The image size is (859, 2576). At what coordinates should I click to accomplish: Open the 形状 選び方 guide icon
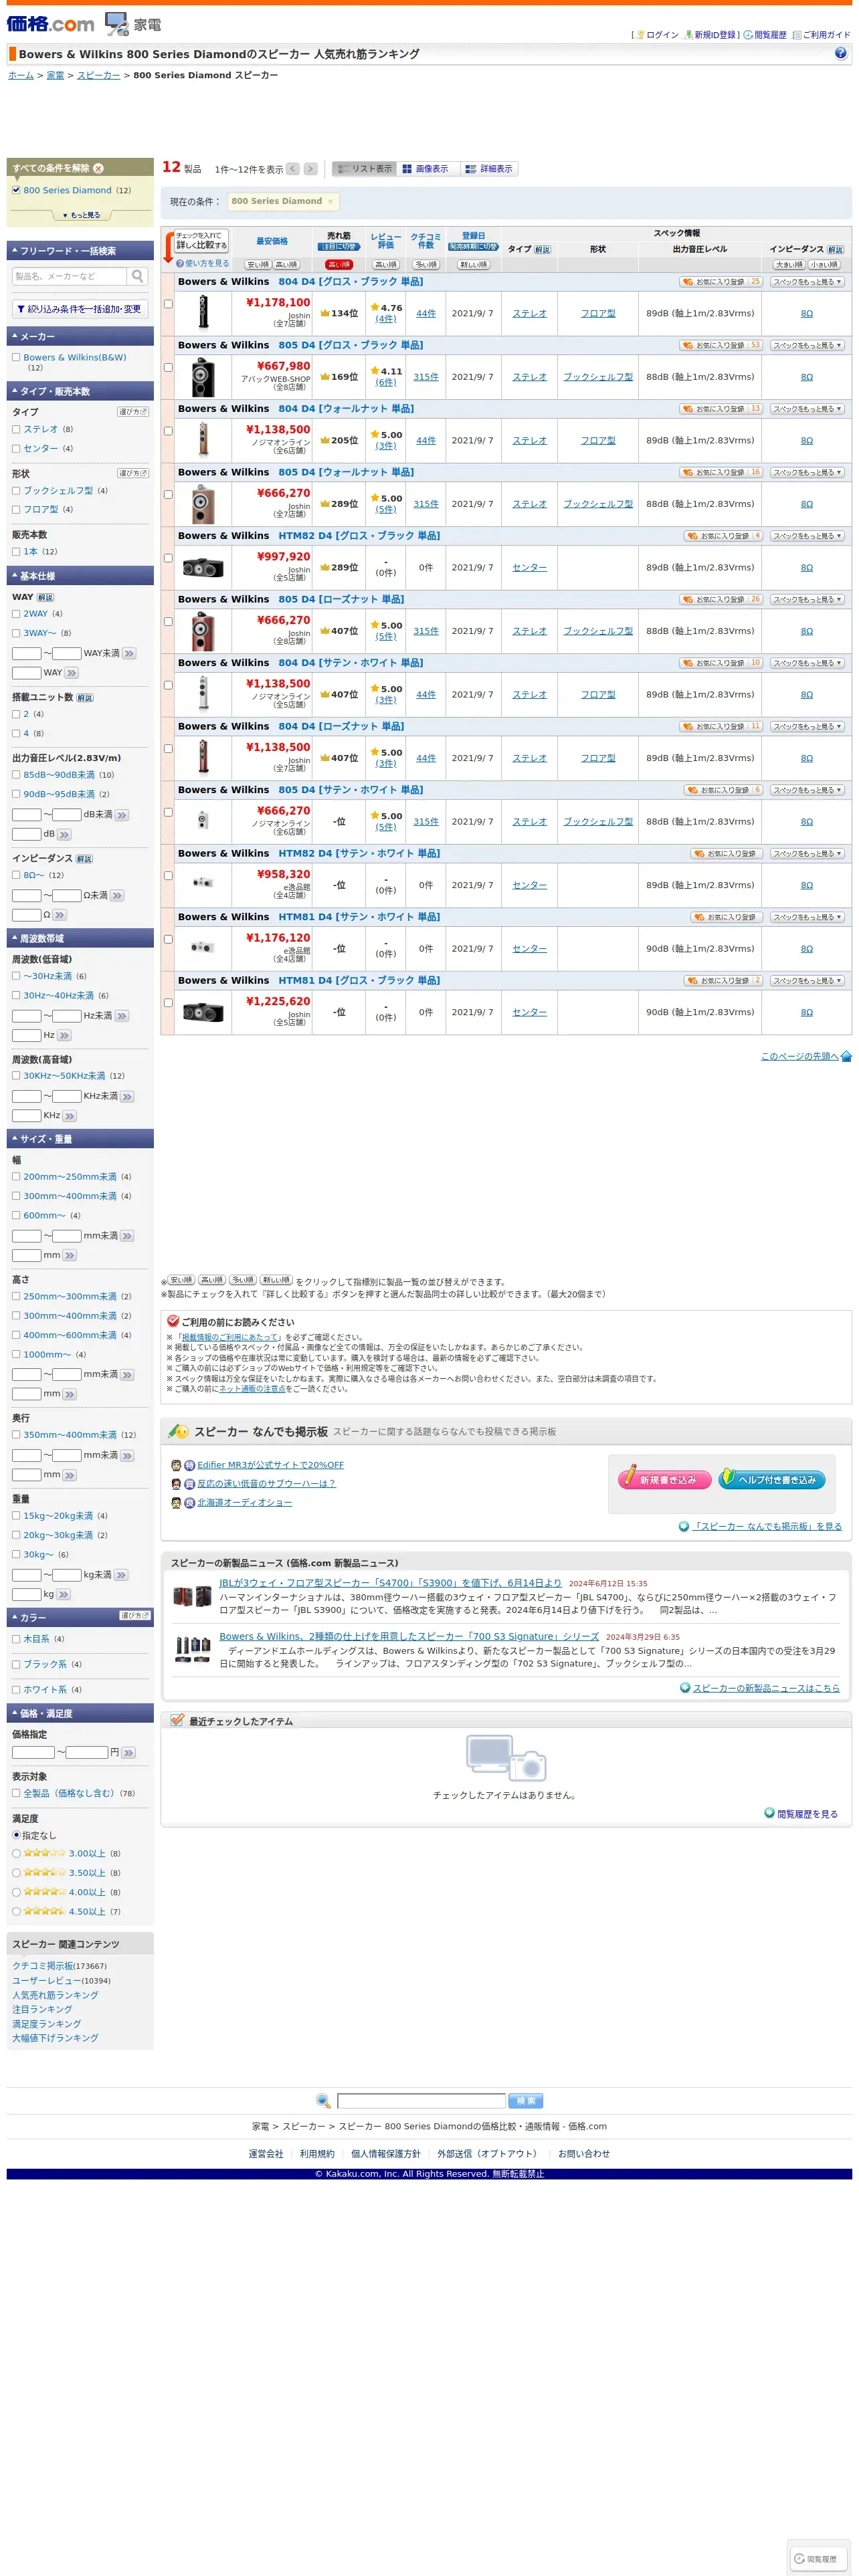[133, 473]
